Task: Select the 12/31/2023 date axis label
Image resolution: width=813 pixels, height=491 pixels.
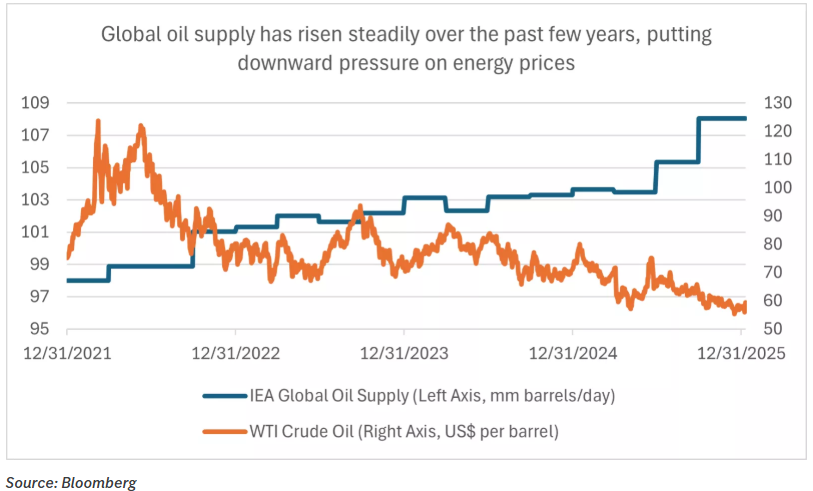Action: [x=404, y=352]
